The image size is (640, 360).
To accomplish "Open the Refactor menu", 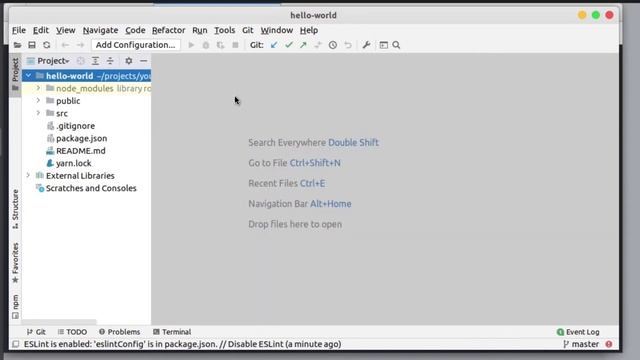I will (169, 30).
